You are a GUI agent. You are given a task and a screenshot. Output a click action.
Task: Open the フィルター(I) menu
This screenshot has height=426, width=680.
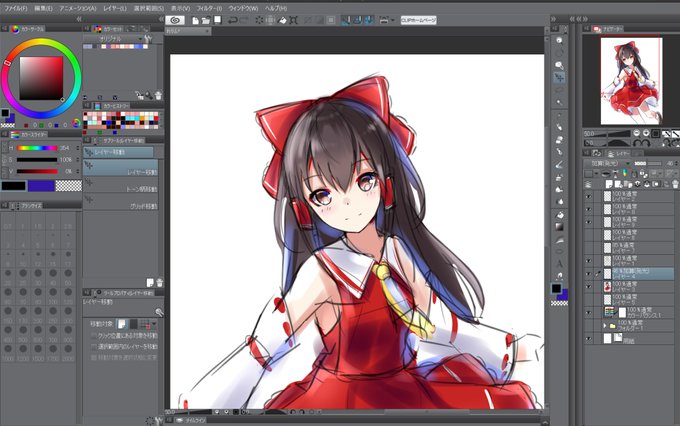pos(209,8)
